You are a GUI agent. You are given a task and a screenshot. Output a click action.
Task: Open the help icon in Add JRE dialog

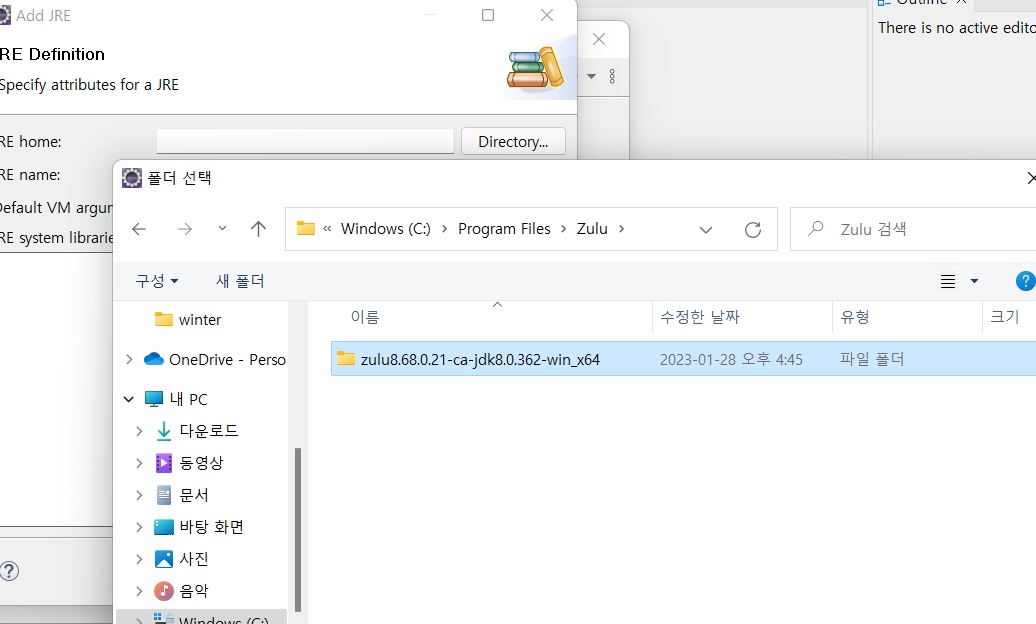pos(9,571)
